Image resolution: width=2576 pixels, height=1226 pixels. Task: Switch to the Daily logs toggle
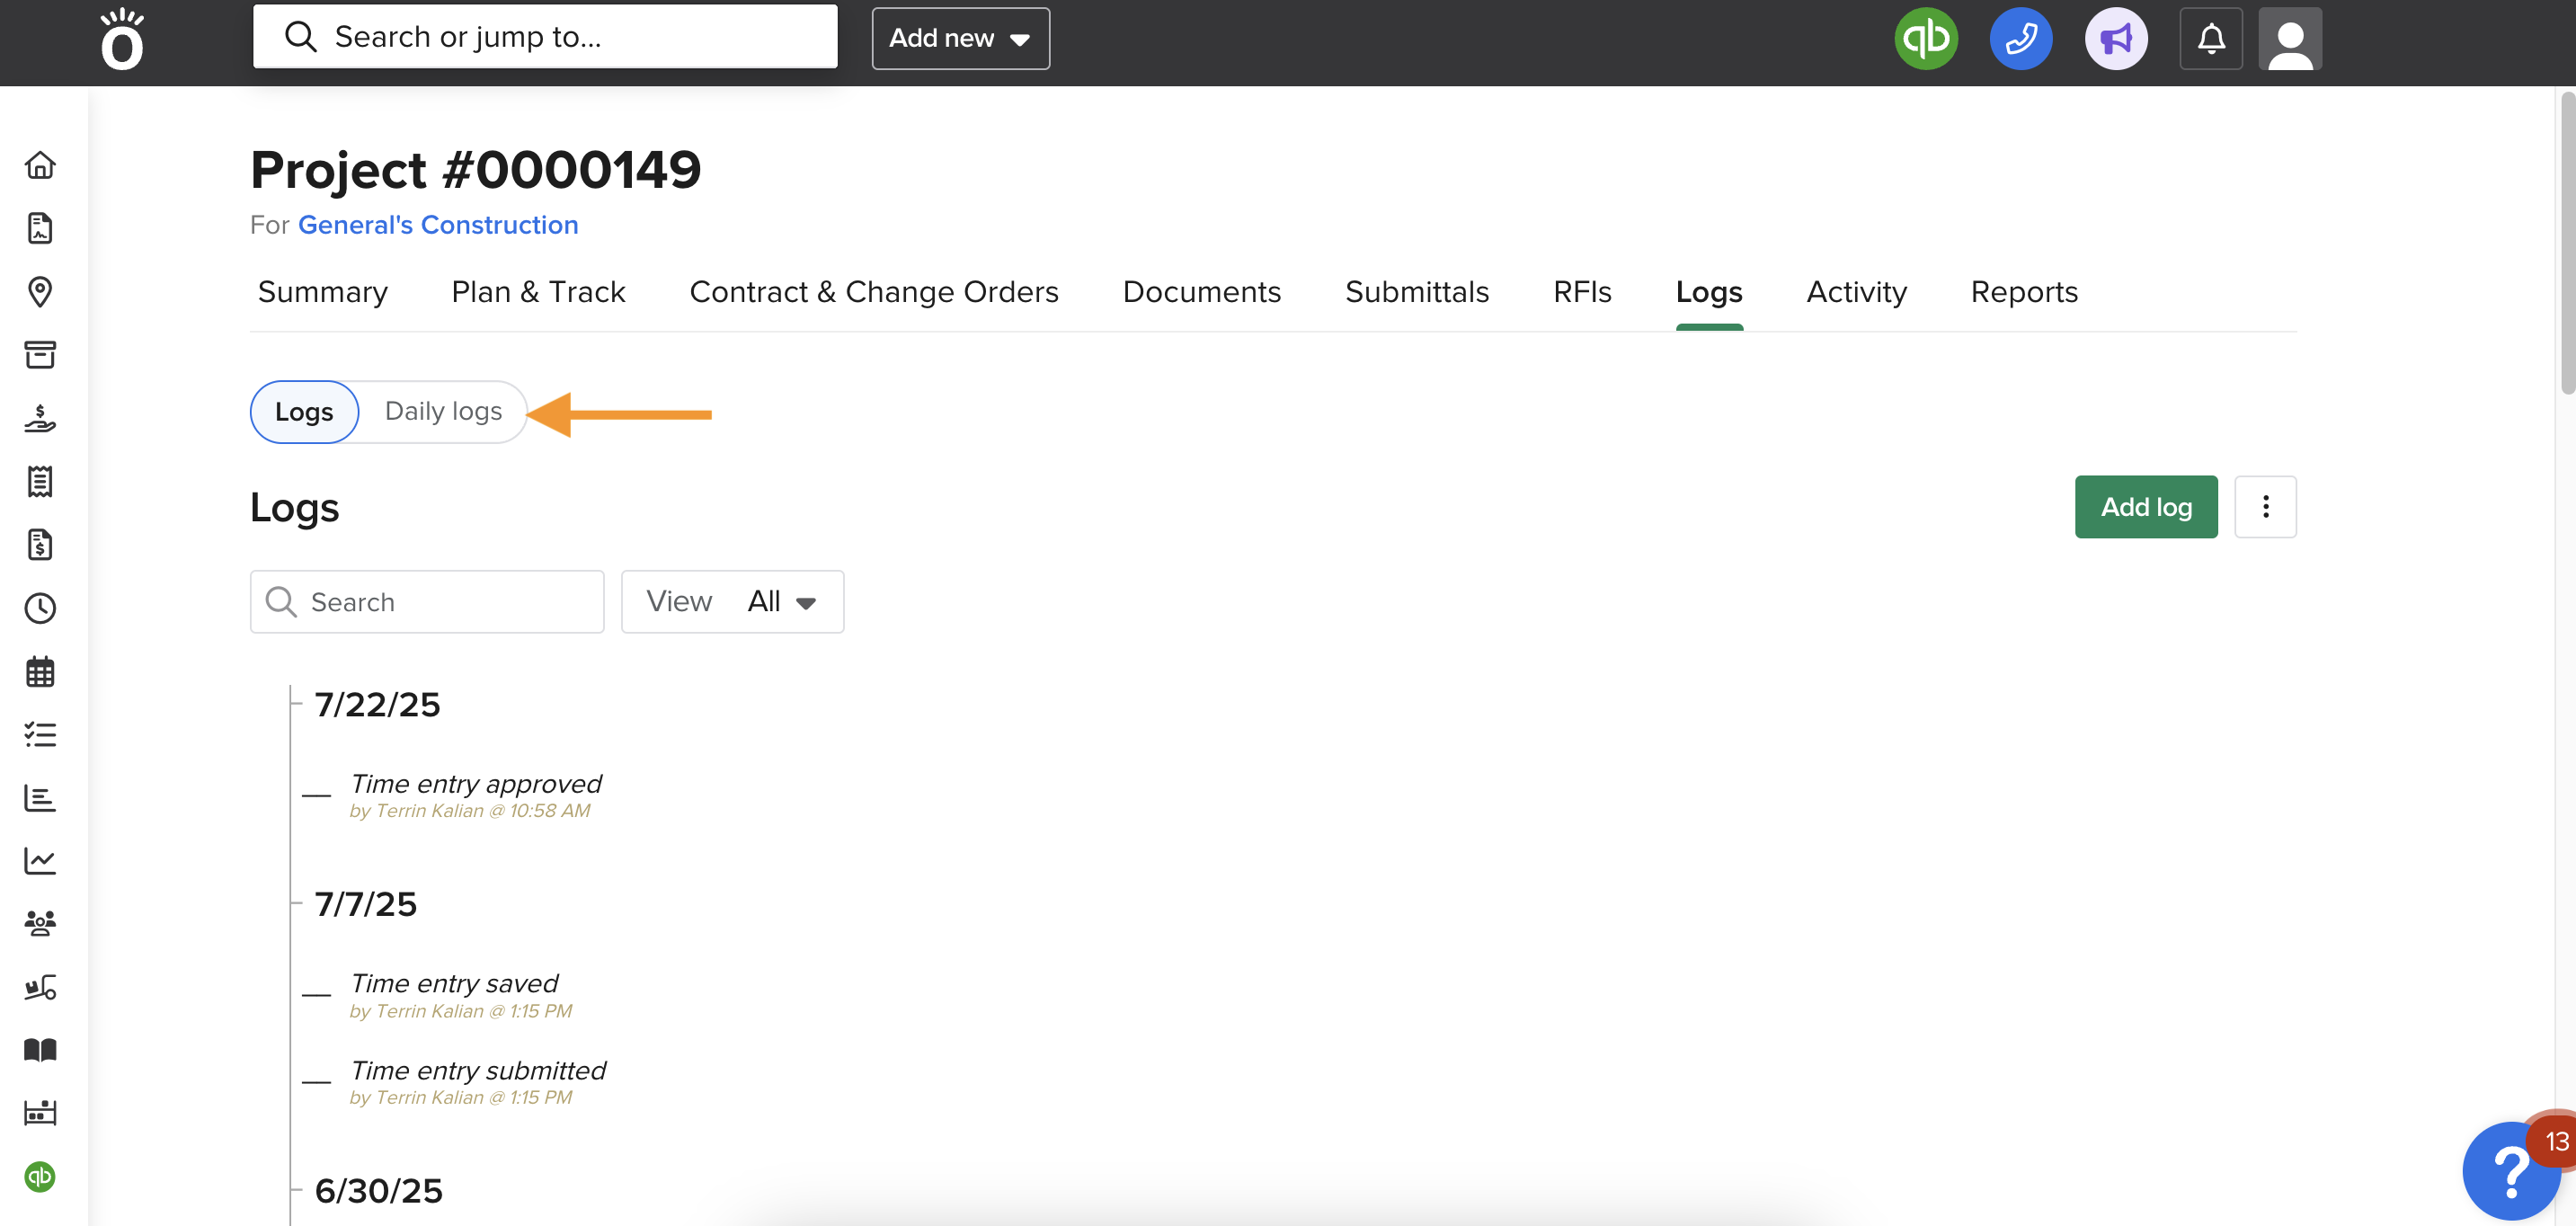[443, 411]
